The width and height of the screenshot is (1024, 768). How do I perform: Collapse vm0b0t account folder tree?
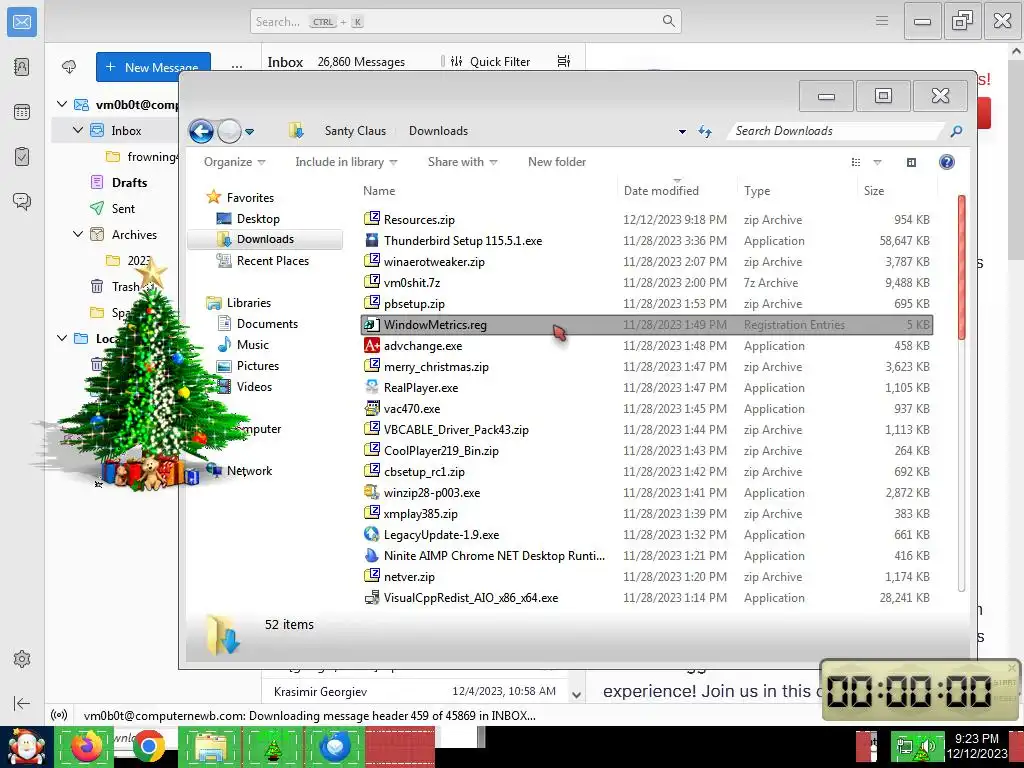tap(62, 104)
